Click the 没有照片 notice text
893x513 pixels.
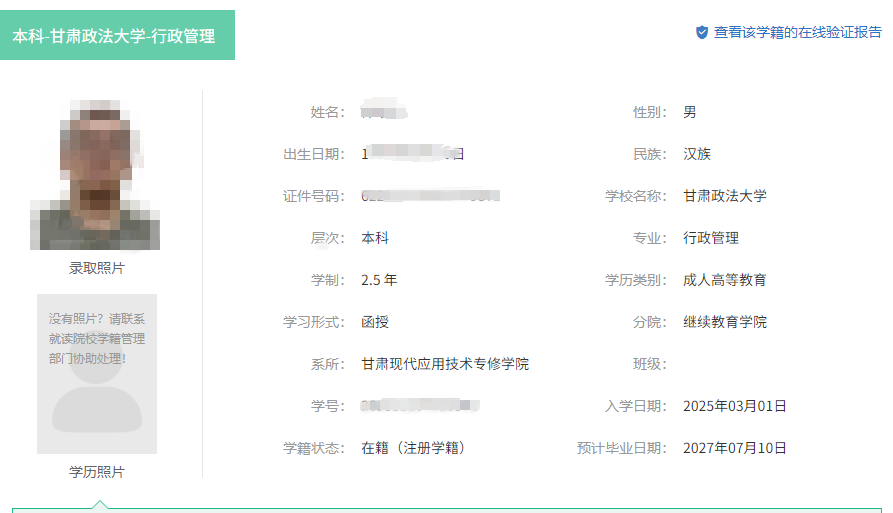tap(97, 339)
